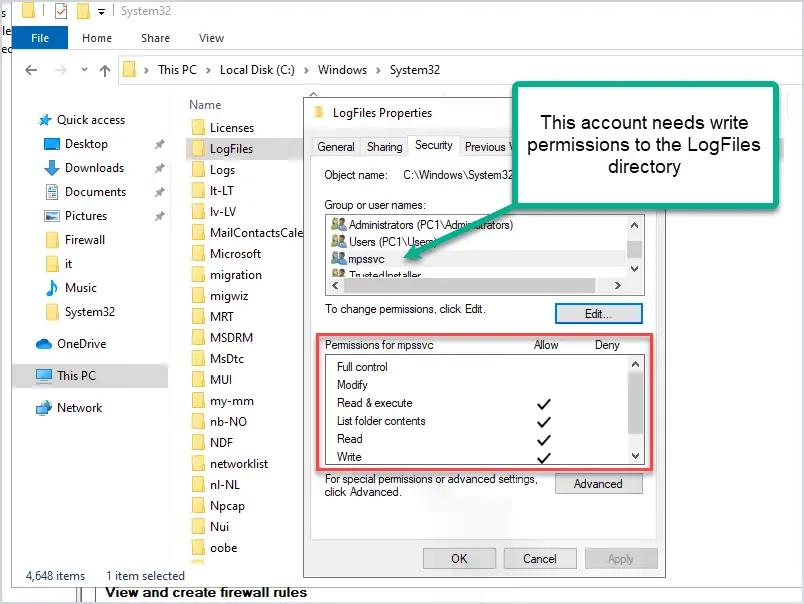Screen dimensions: 804x604
Task: Select the MRT folder icon
Action: (x=197, y=316)
